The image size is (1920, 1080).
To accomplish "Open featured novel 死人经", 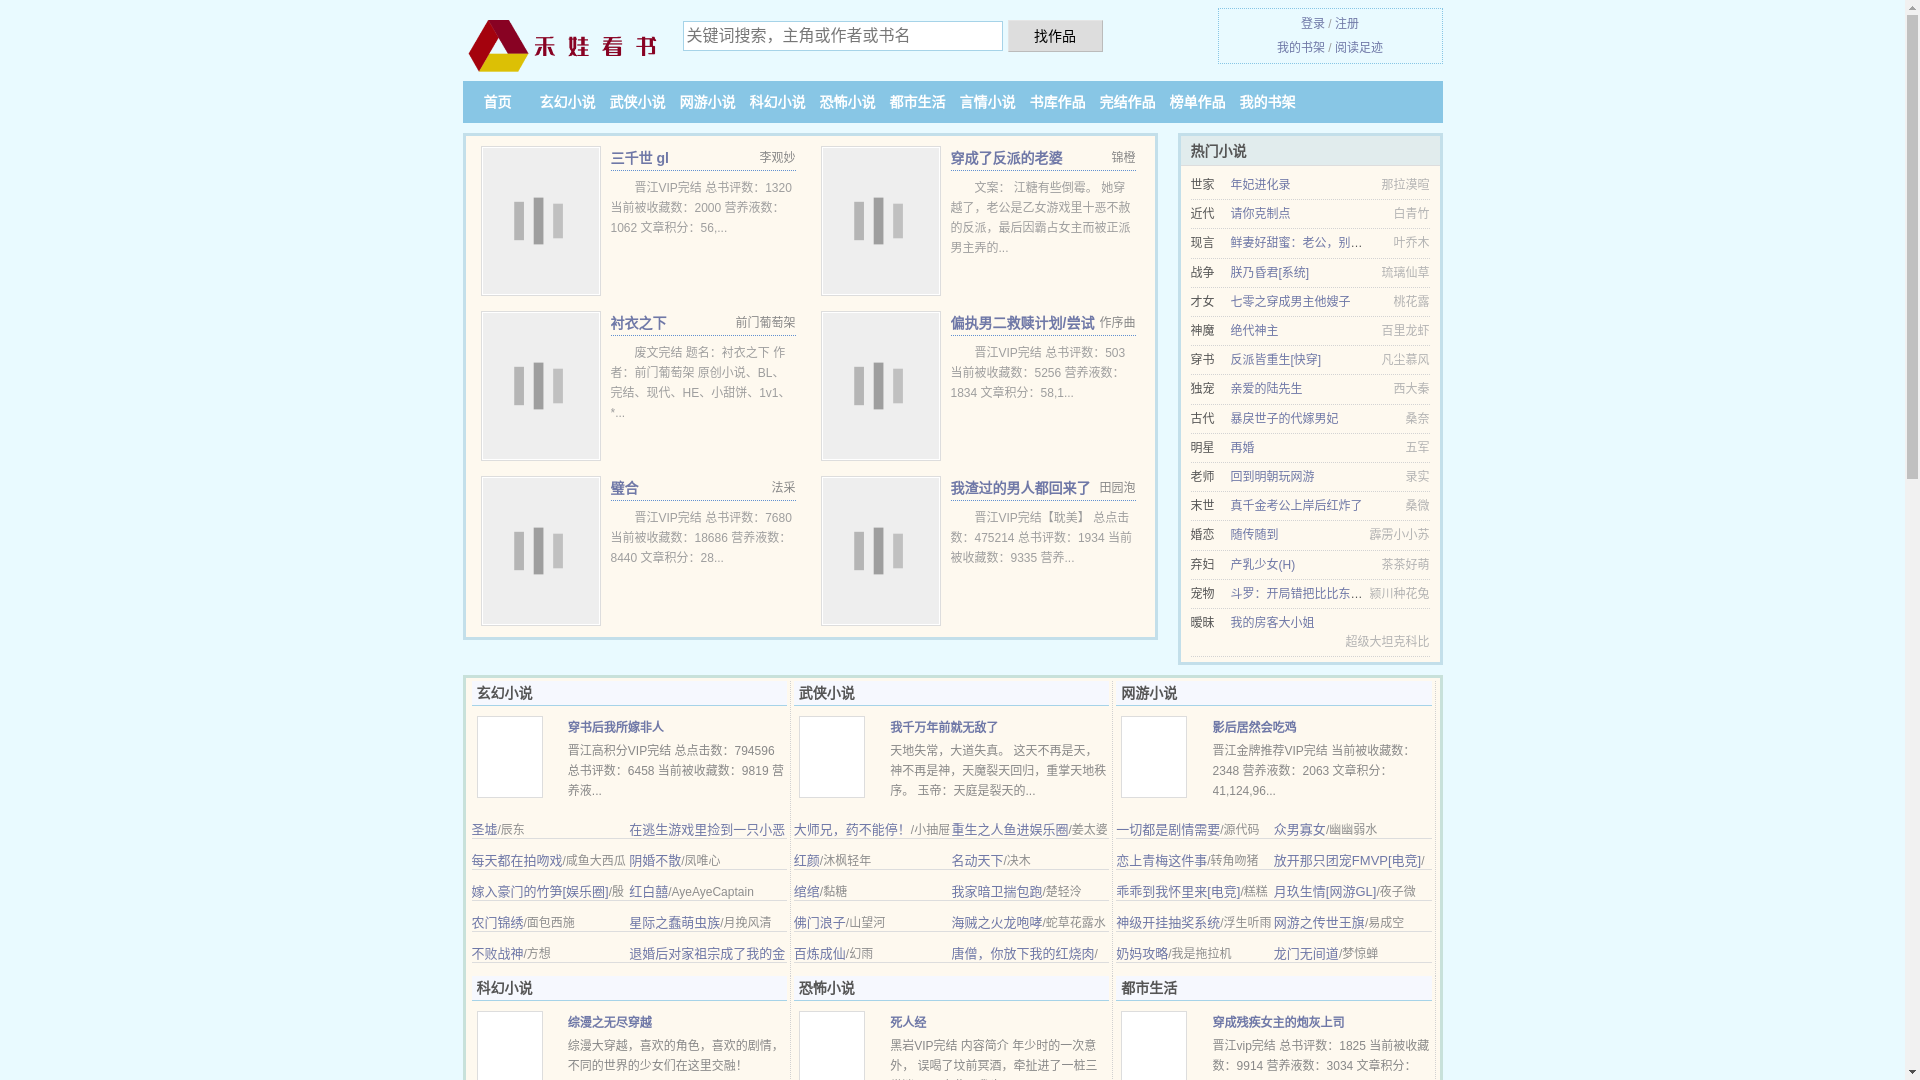I will point(908,1022).
